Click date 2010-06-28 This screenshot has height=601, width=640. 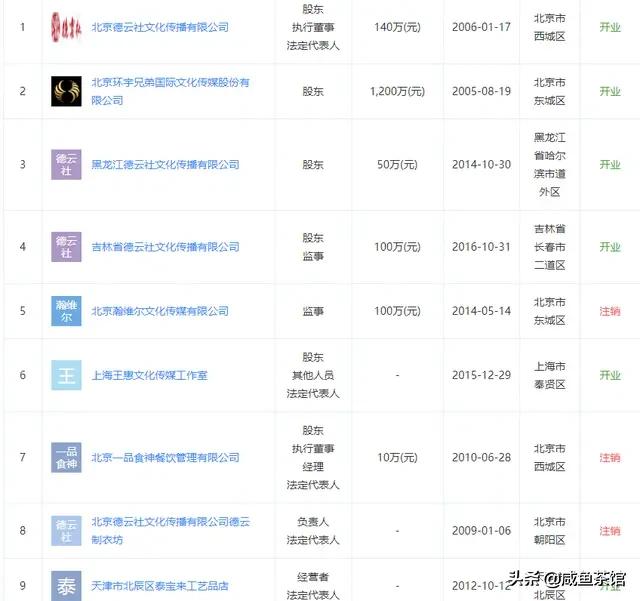(481, 458)
